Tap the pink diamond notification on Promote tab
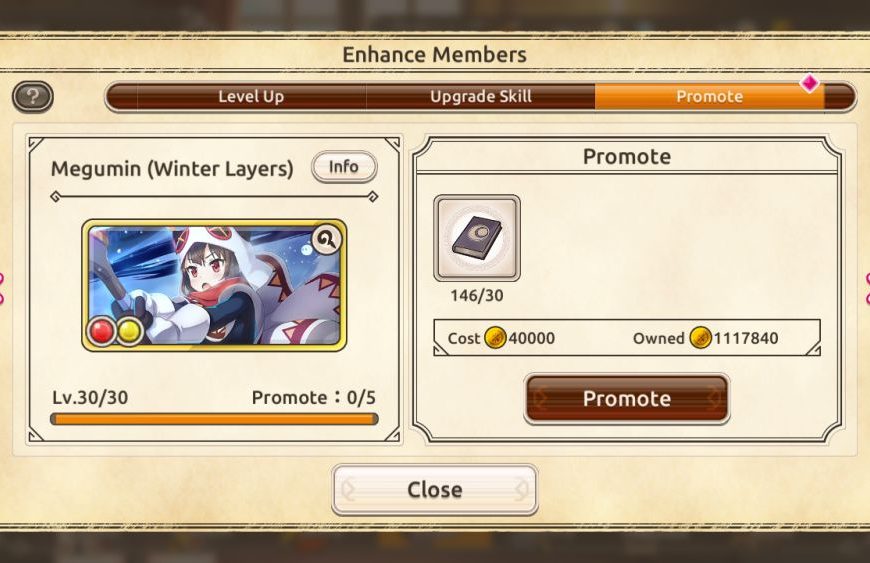870x563 pixels. [x=810, y=83]
